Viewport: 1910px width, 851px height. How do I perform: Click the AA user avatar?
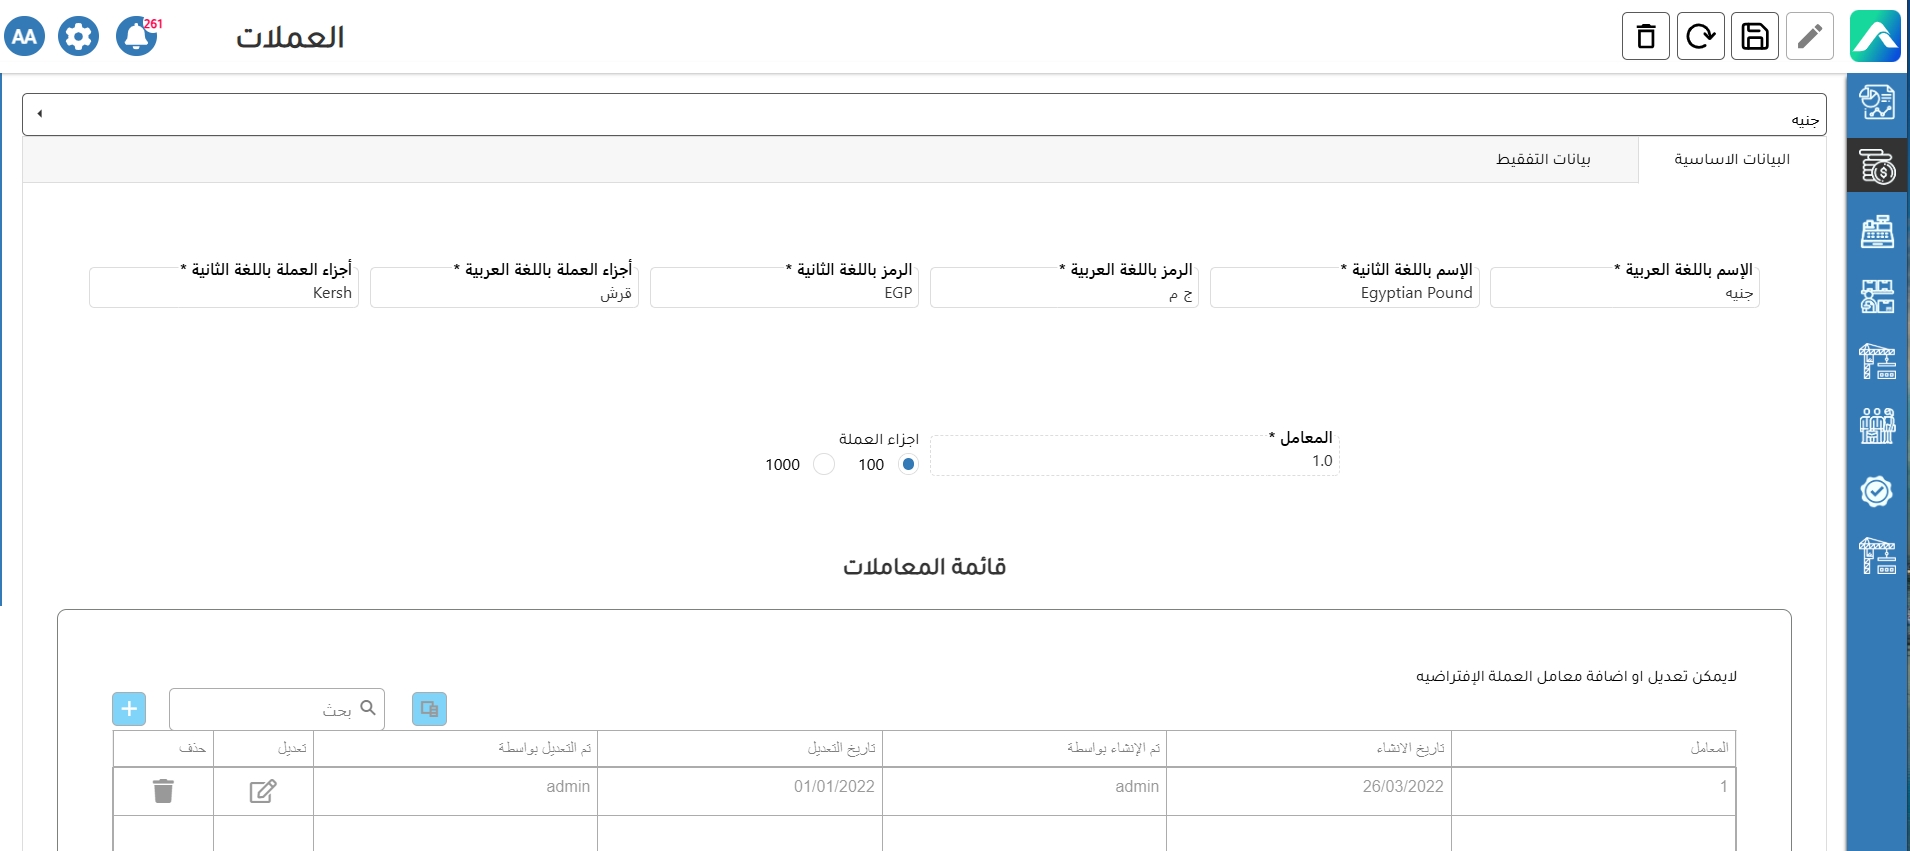[x=25, y=37]
